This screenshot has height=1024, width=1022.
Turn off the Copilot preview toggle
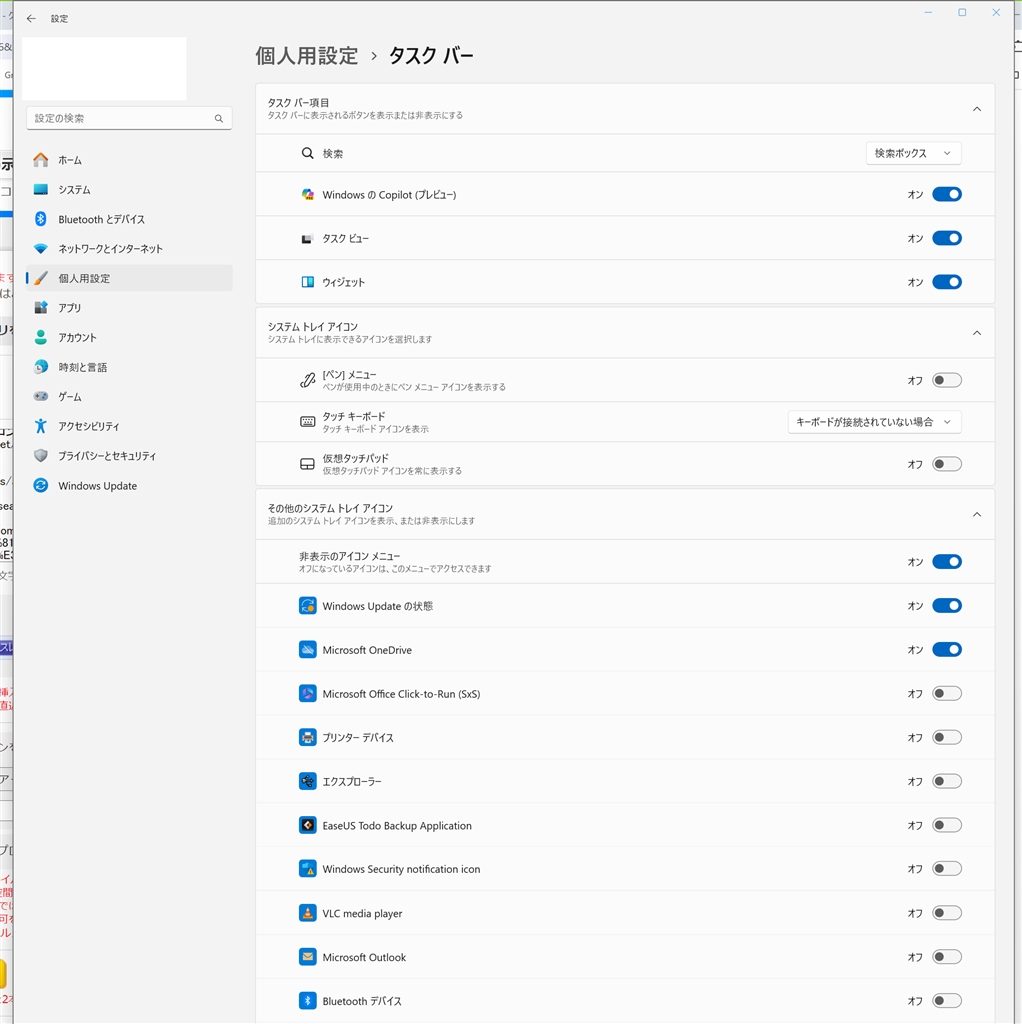pyautogui.click(x=947, y=195)
